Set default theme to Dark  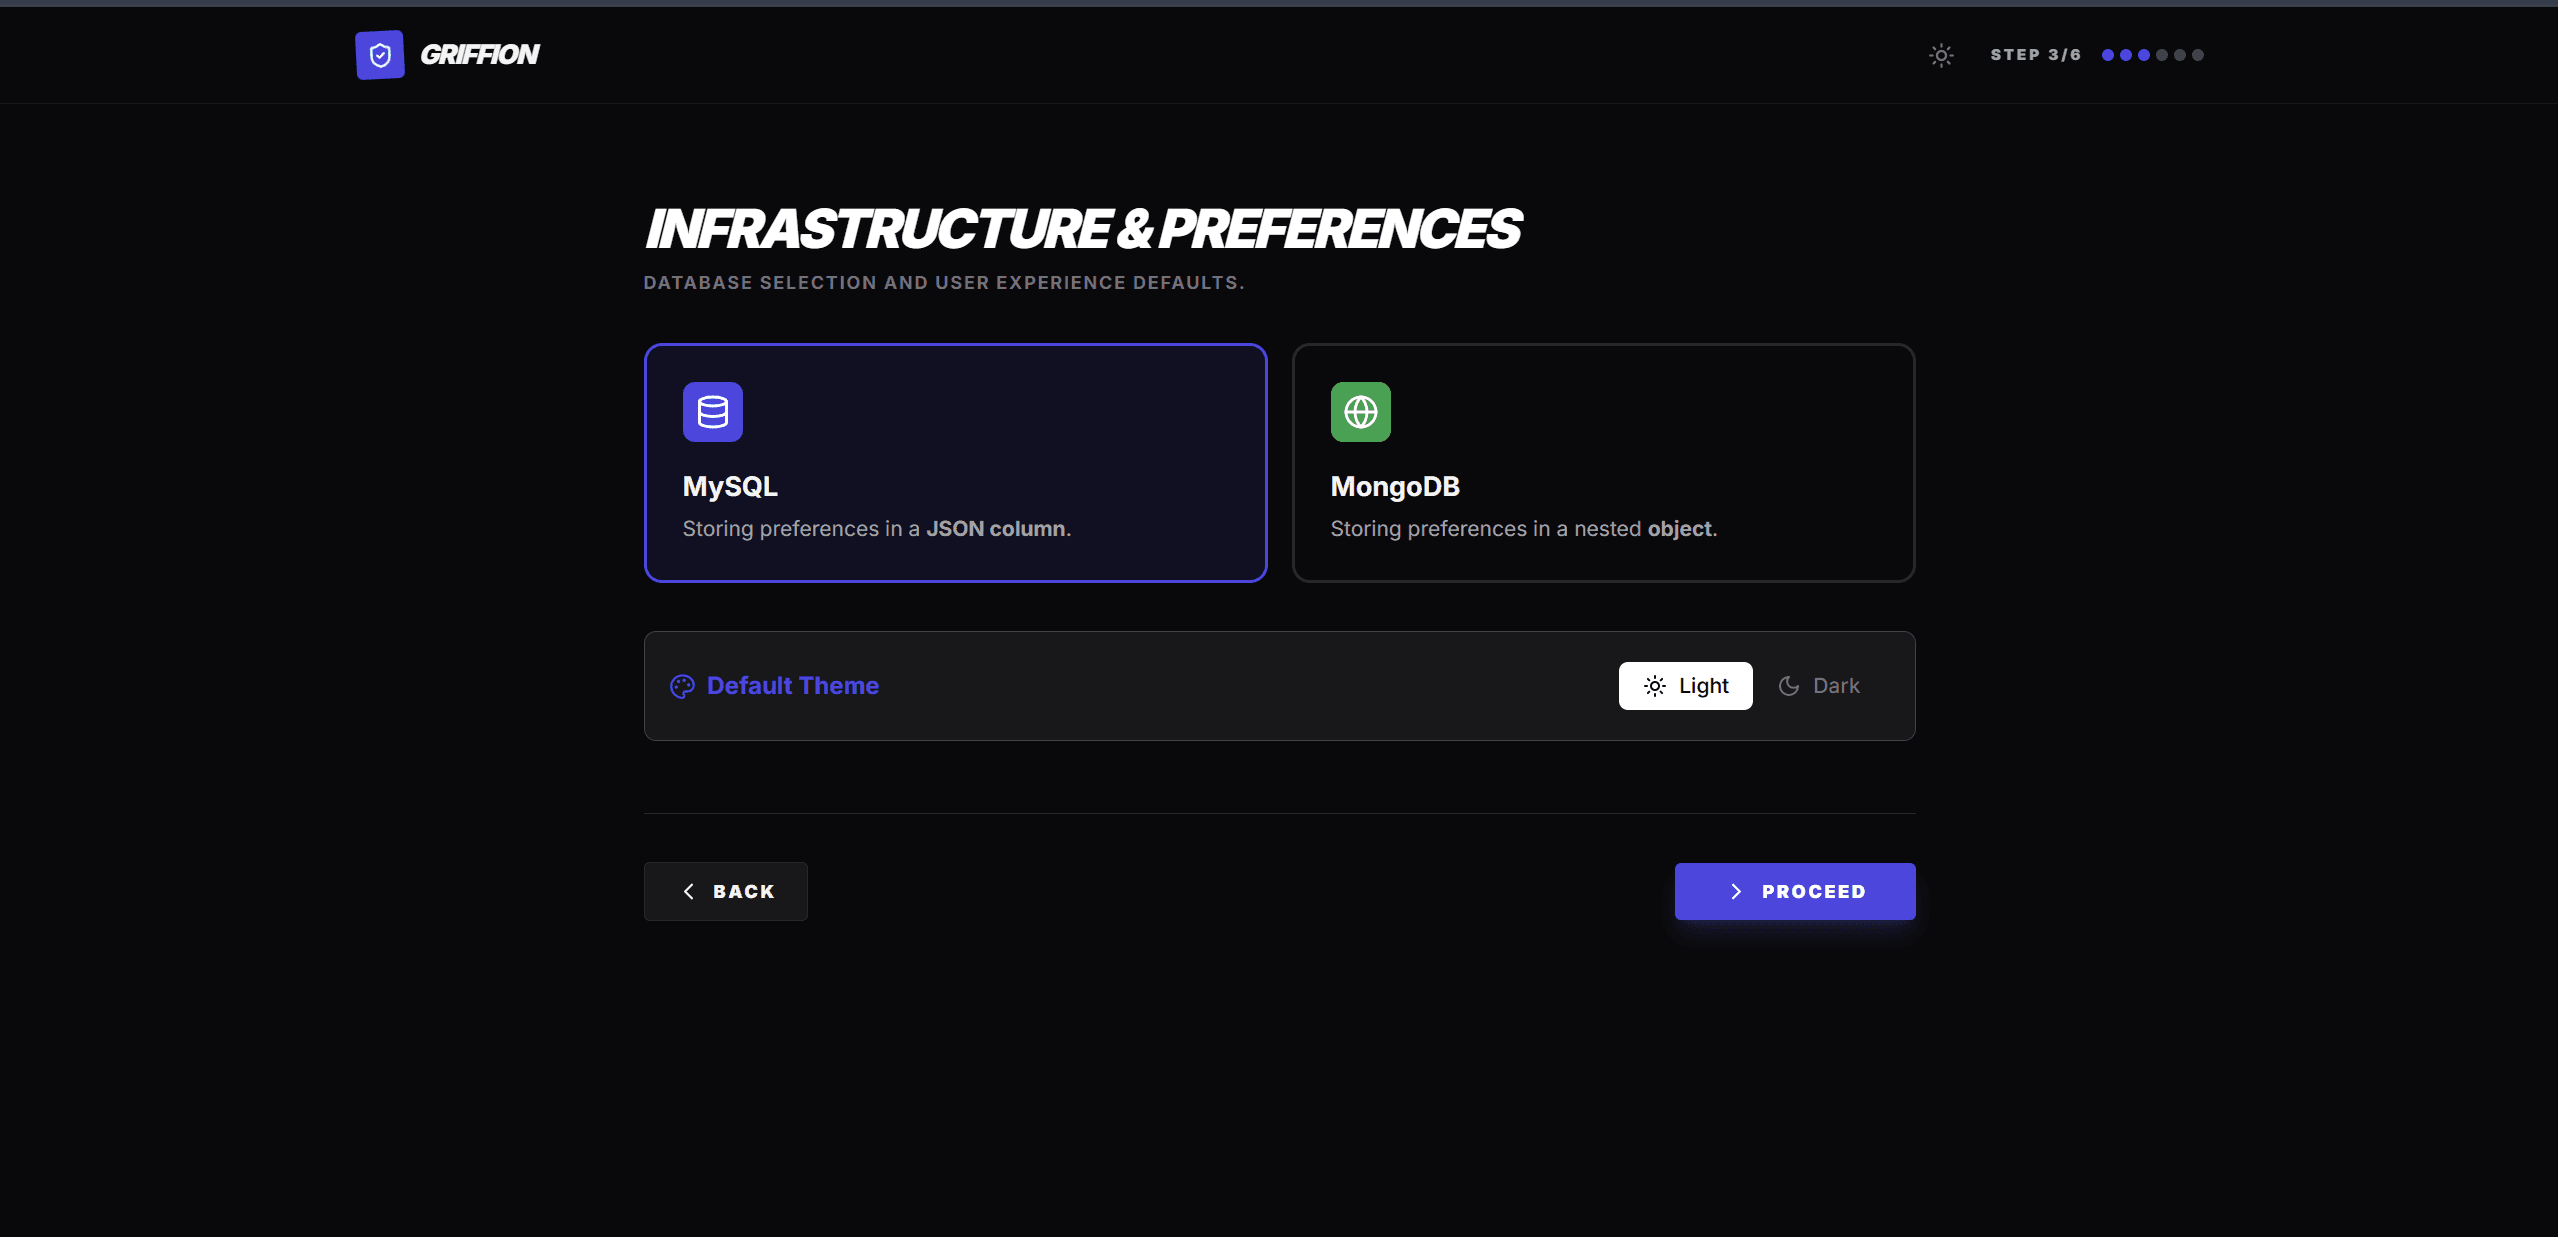coord(1820,686)
